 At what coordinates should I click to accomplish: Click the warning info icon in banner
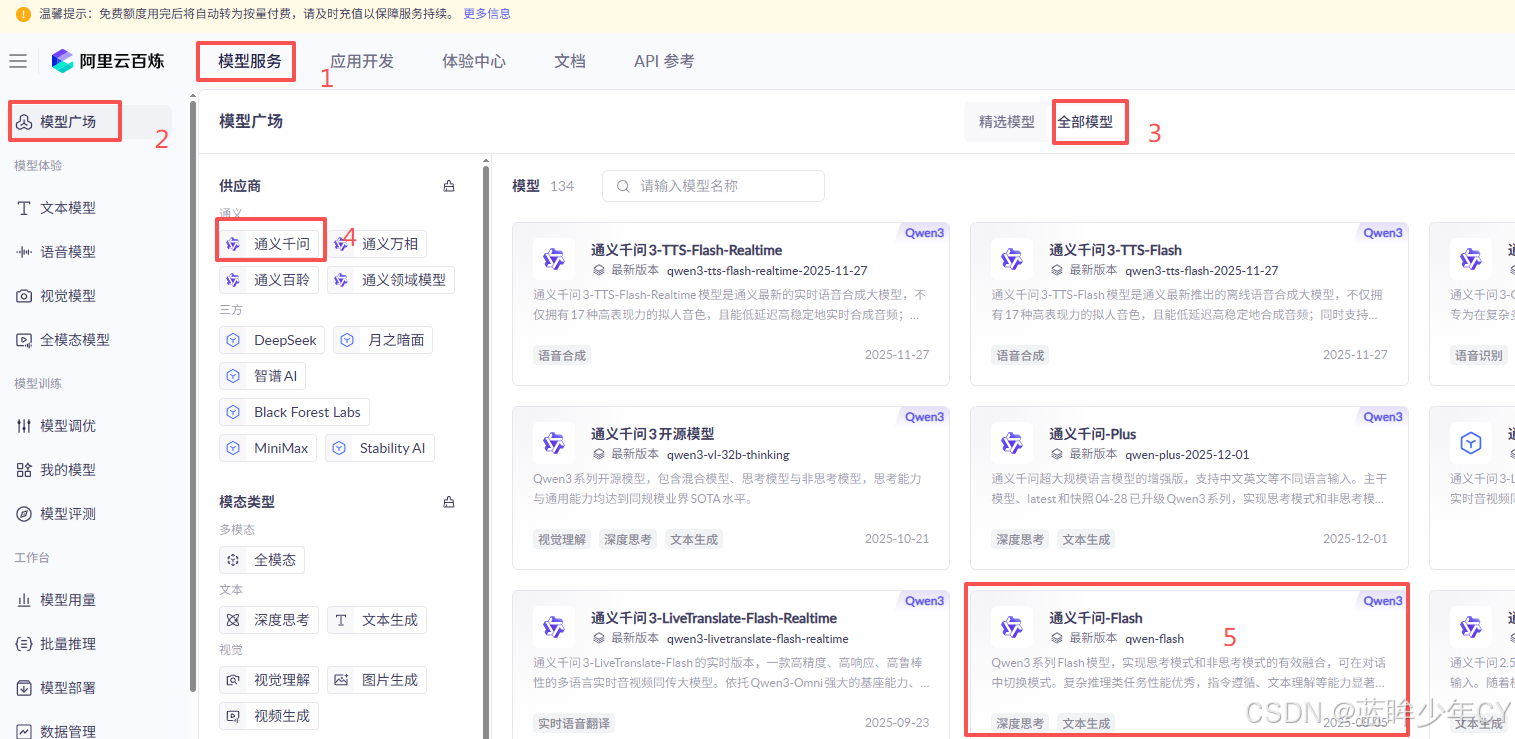[x=24, y=14]
